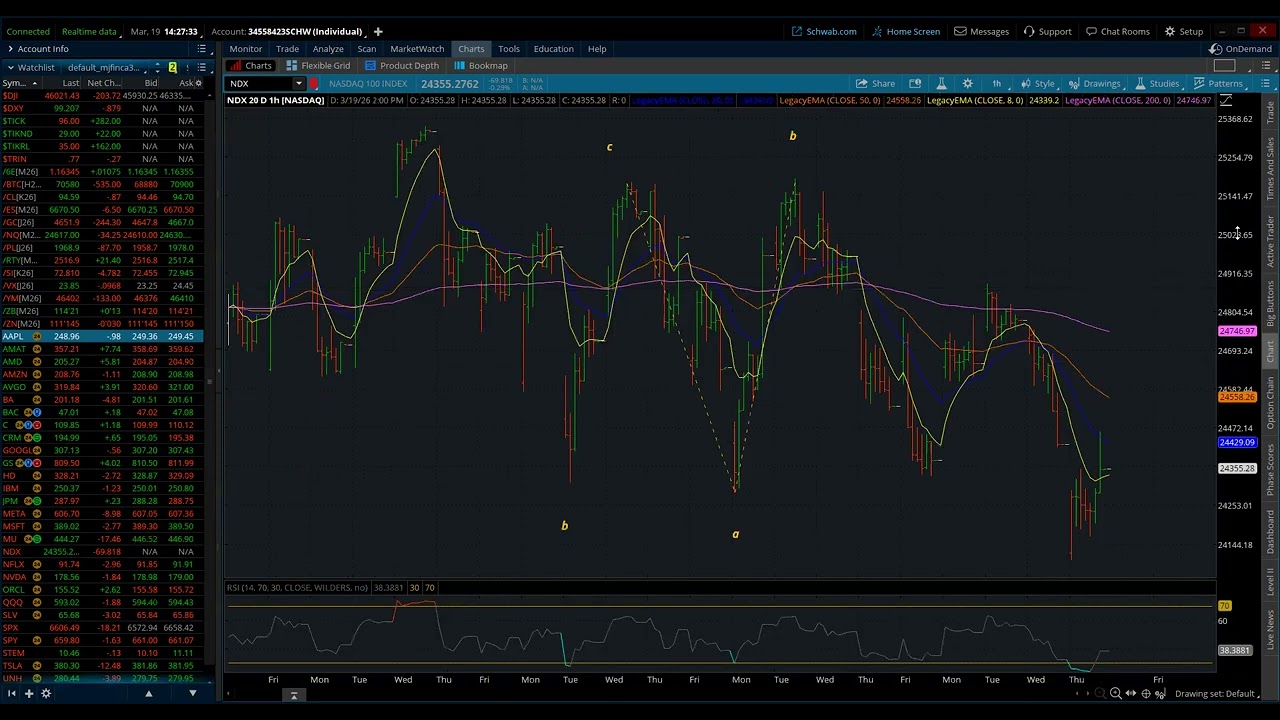The height and width of the screenshot is (720, 1280).
Task: Change the 1h timeframe selector
Action: click(996, 83)
